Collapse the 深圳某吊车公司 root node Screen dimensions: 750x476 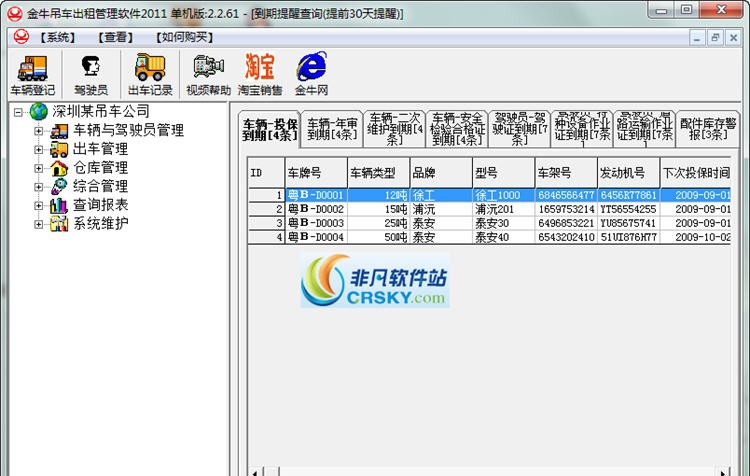pos(18,112)
